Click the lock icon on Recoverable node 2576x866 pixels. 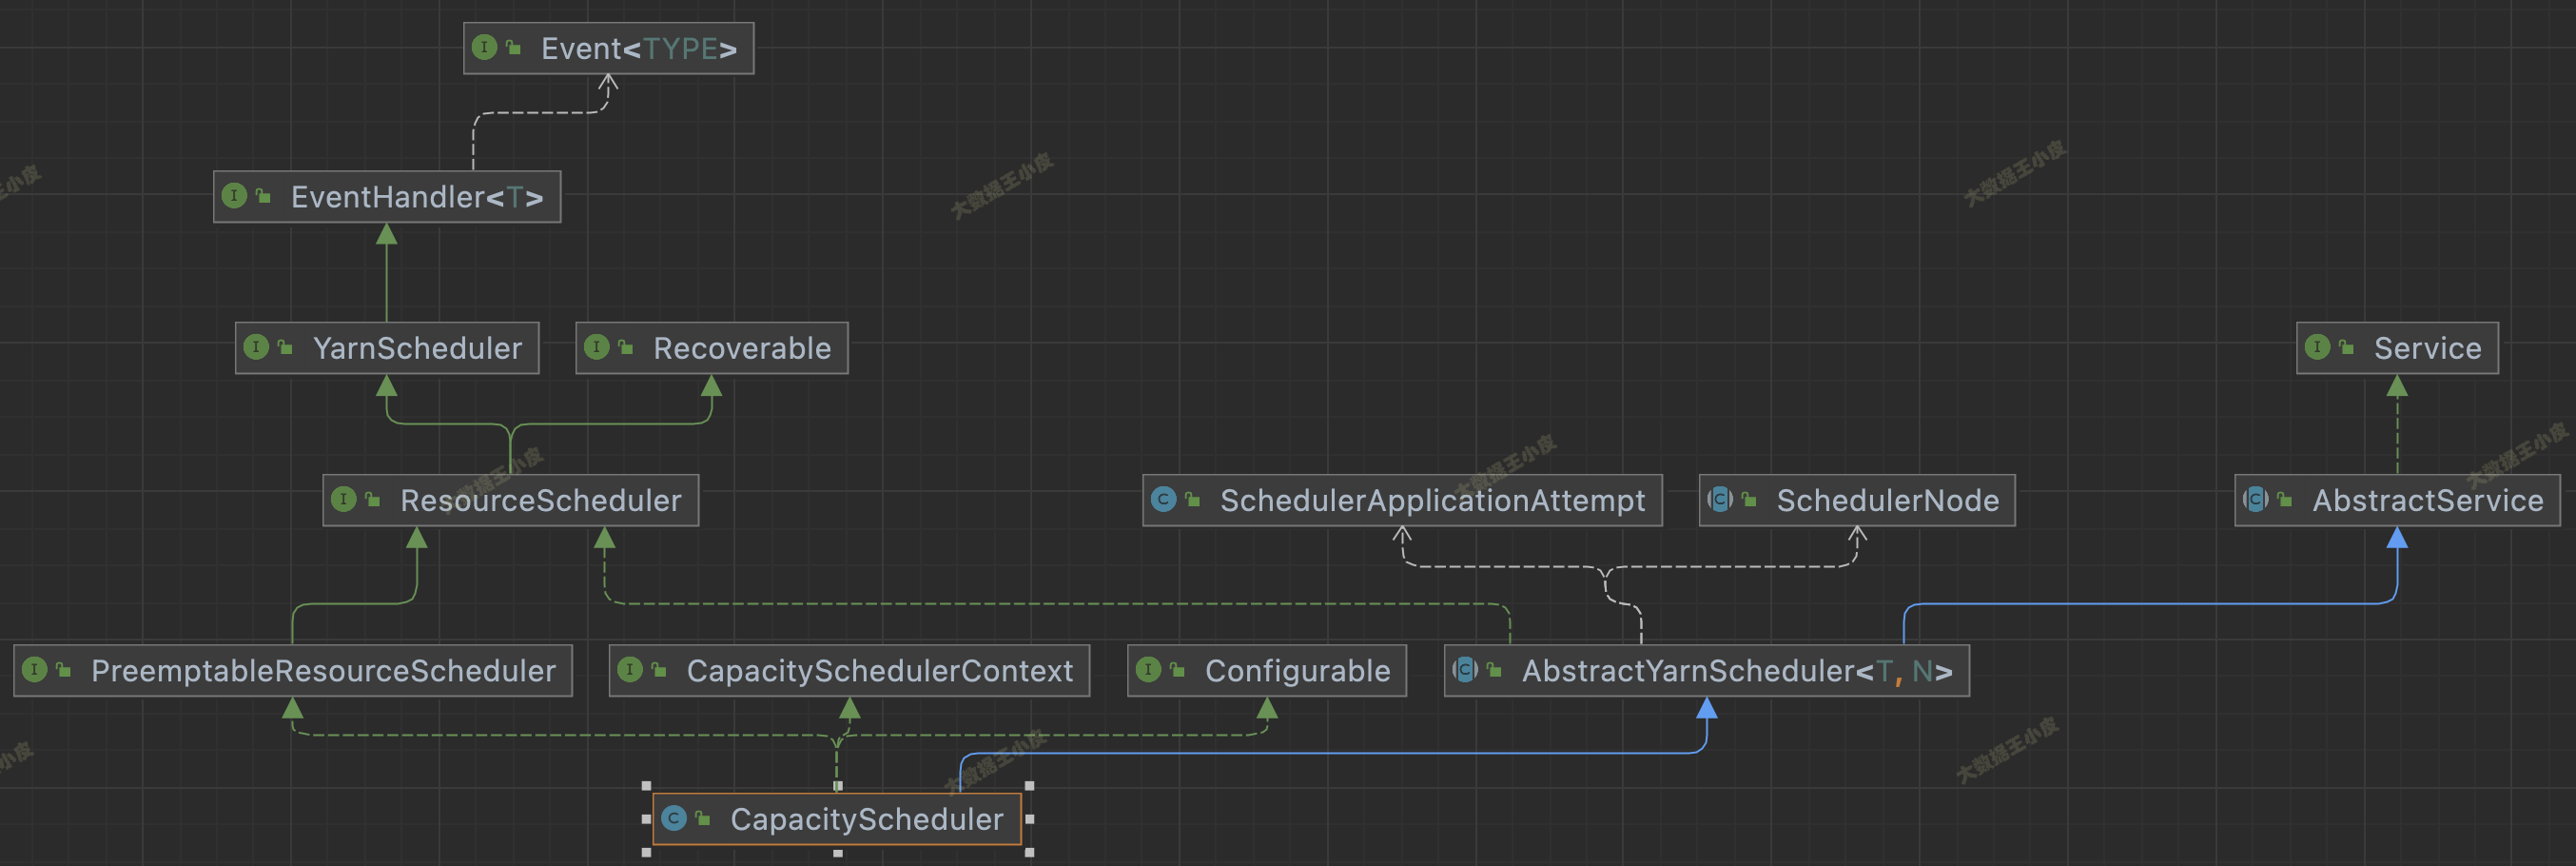pyautogui.click(x=625, y=347)
